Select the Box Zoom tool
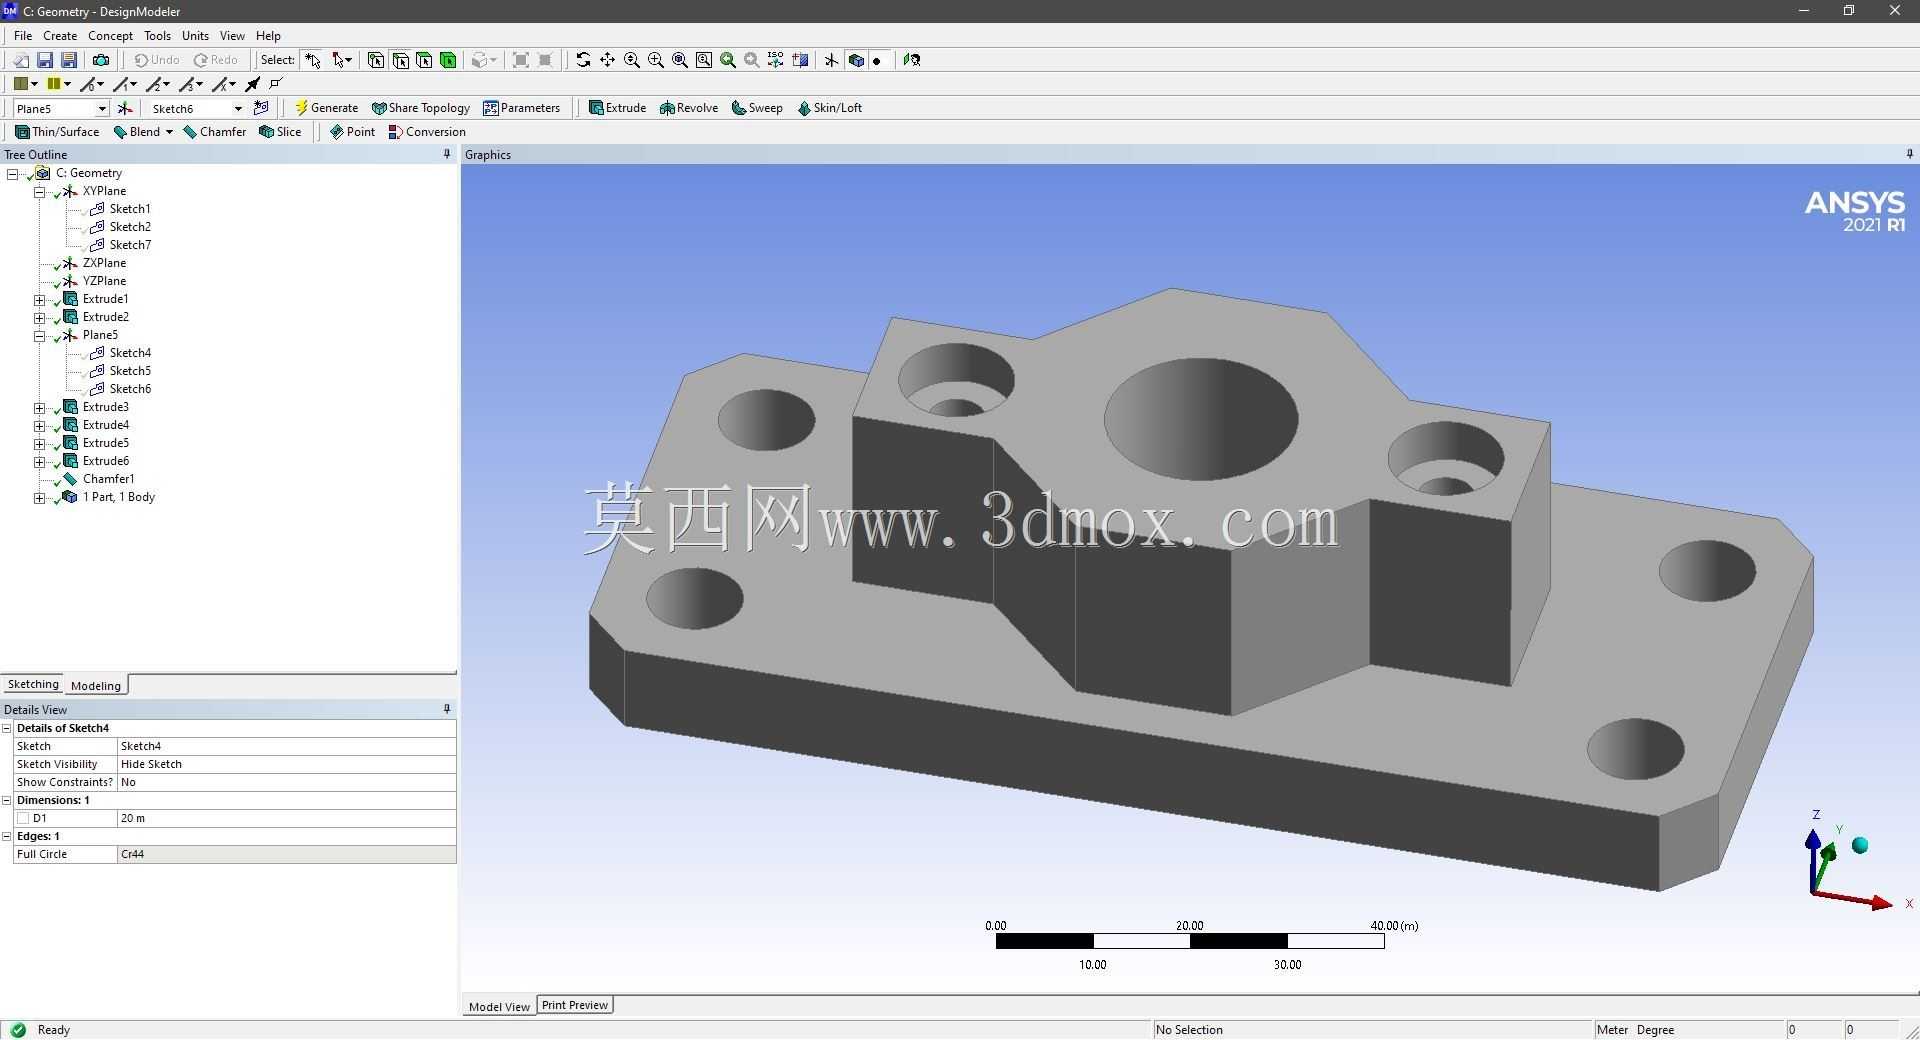Viewport: 1920px width, 1040px height. click(656, 60)
